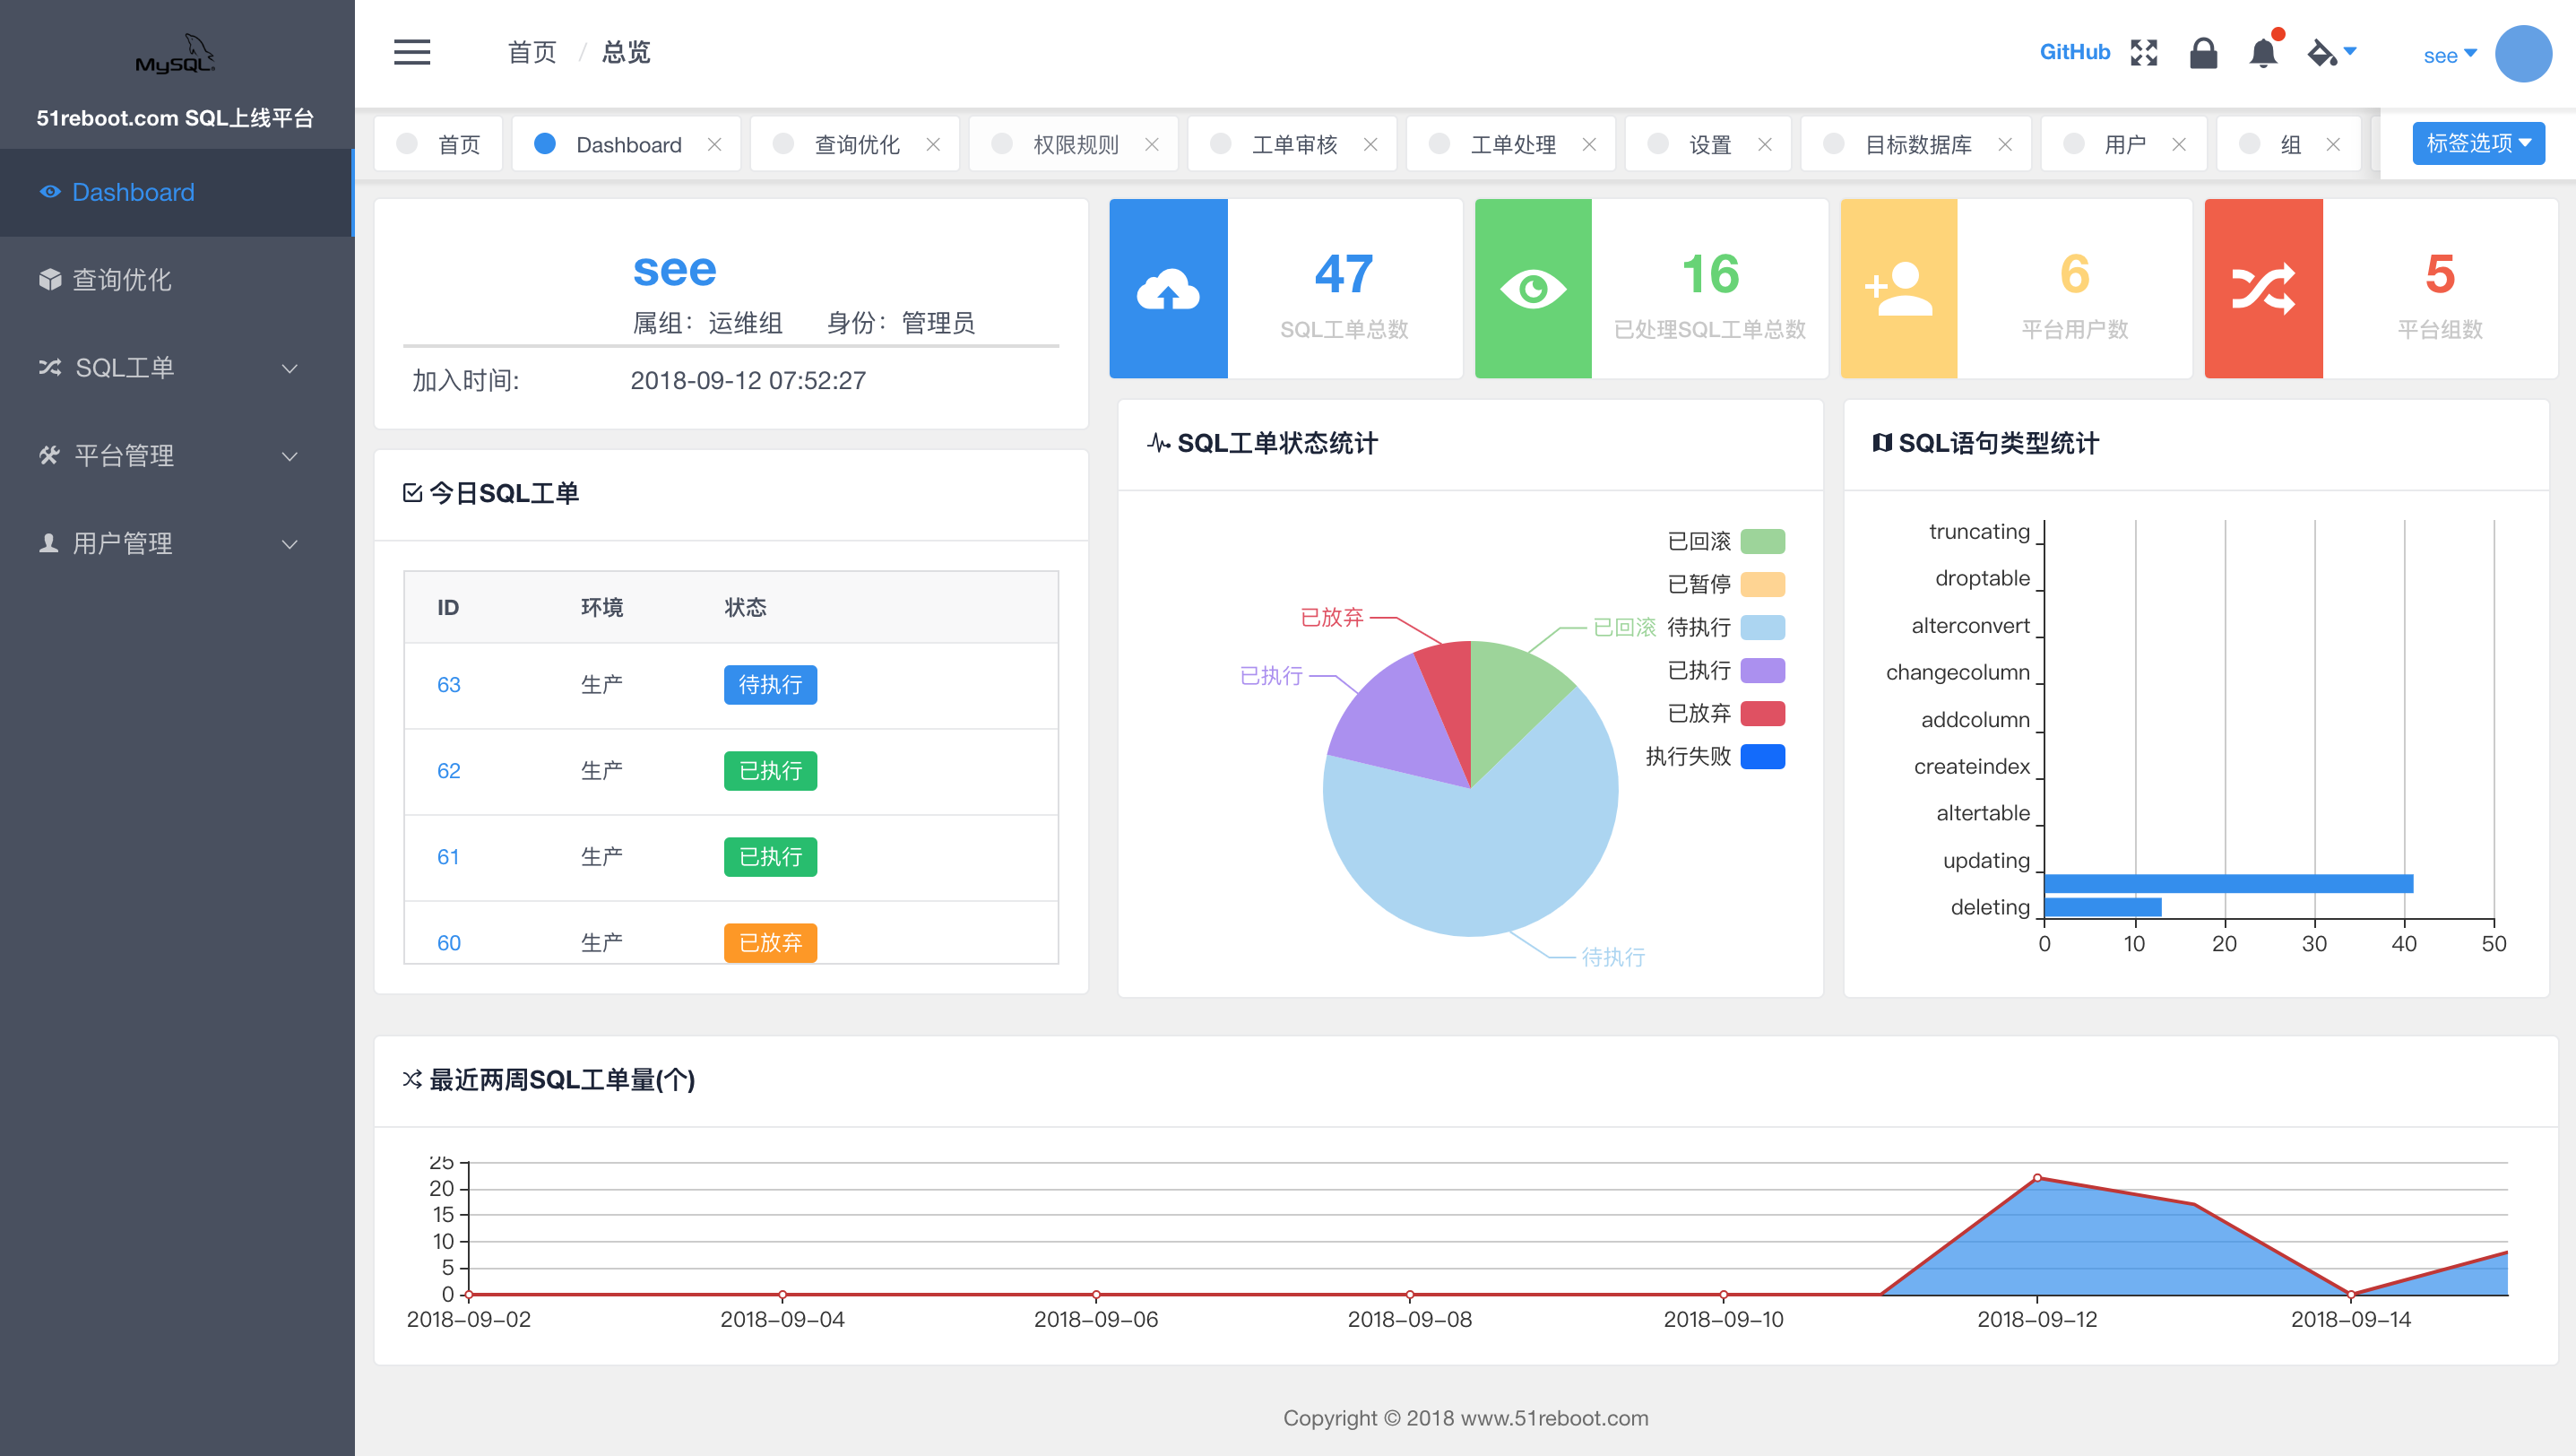
Task: Click the yellow add-user card icon
Action: click(1898, 289)
